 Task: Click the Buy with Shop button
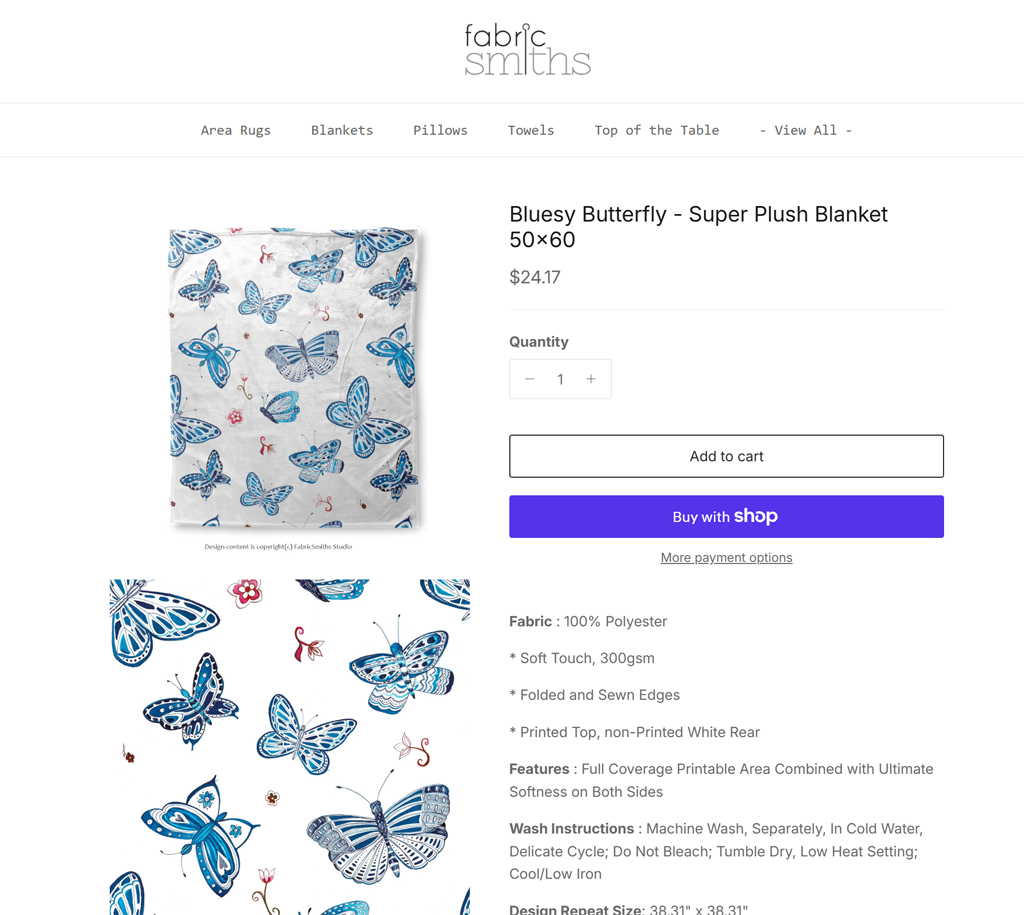pos(726,517)
